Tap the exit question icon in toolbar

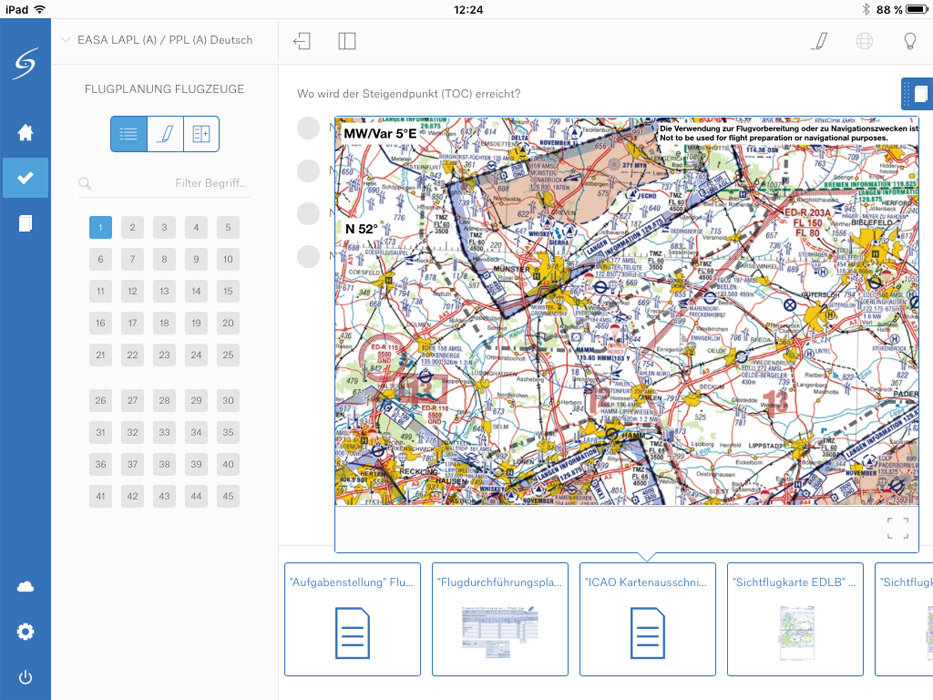[x=302, y=41]
